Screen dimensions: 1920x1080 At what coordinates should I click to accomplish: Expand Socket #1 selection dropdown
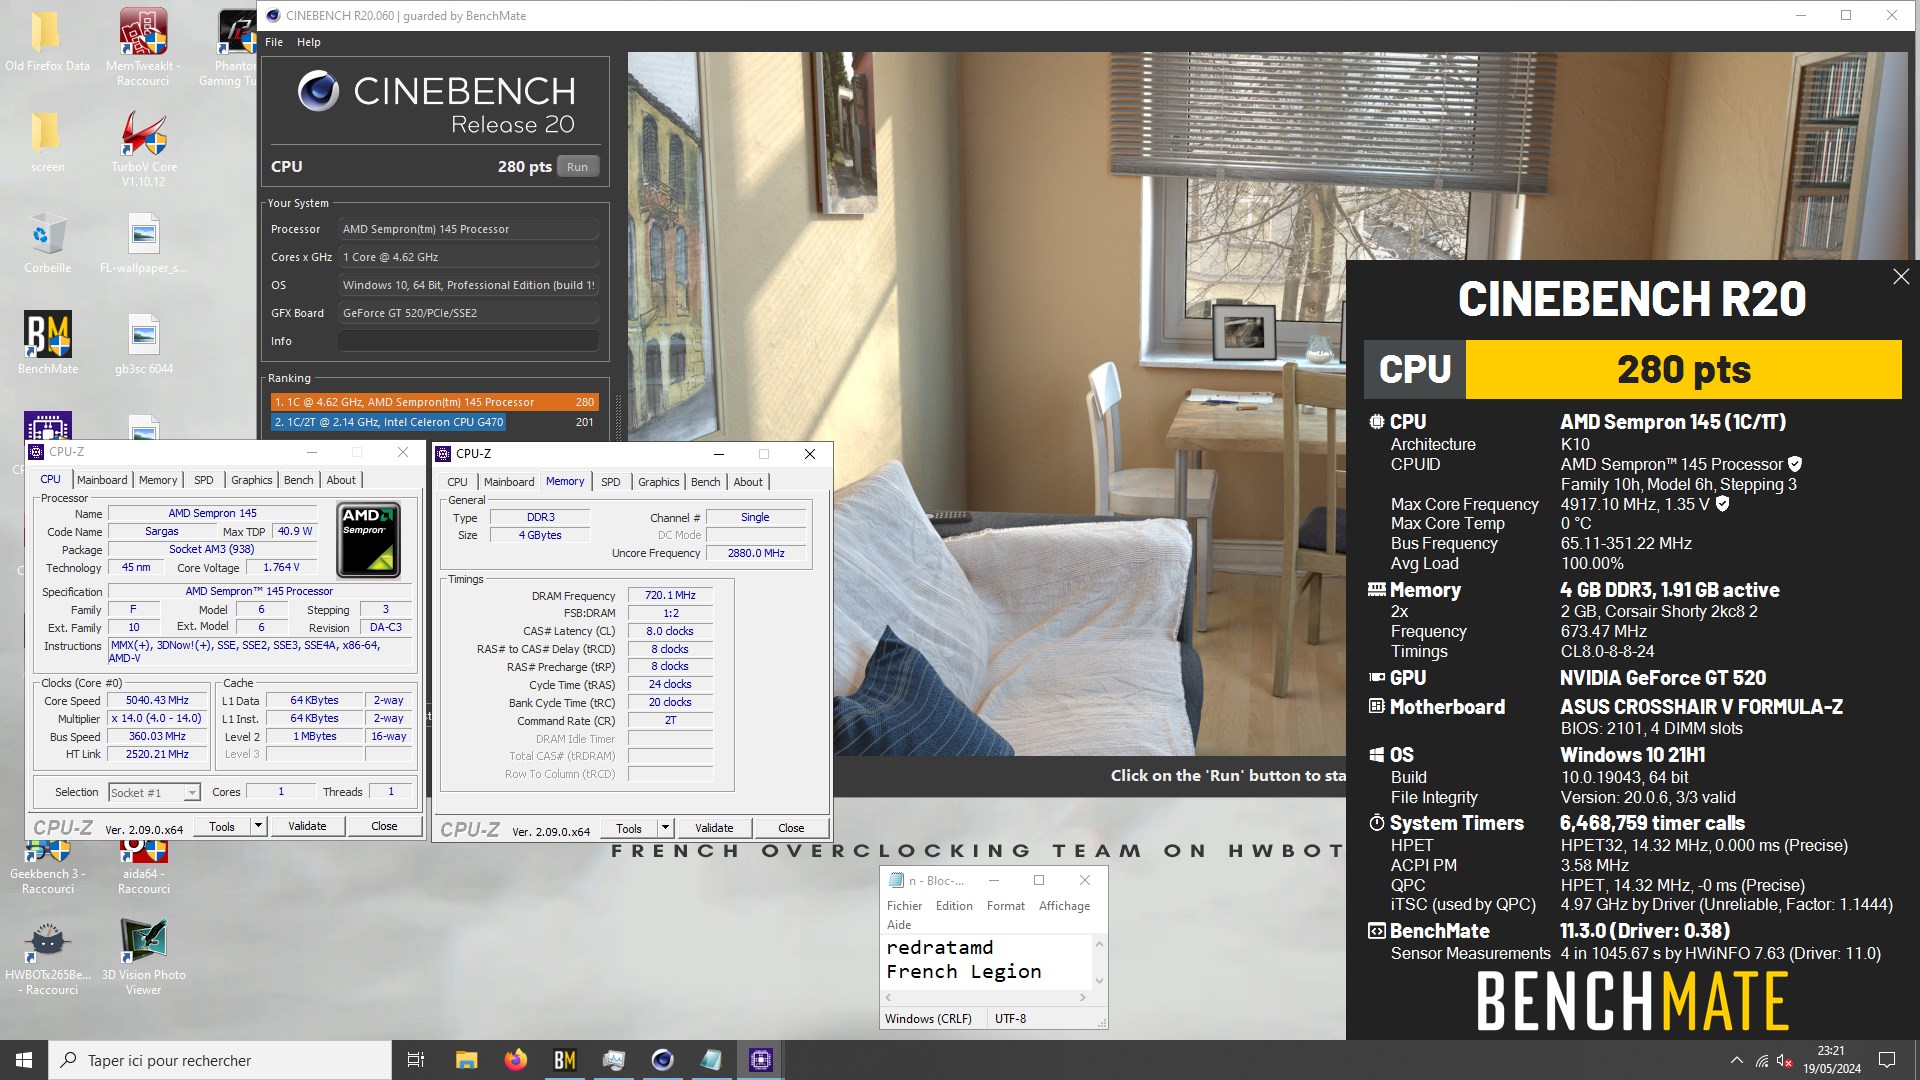click(x=192, y=793)
